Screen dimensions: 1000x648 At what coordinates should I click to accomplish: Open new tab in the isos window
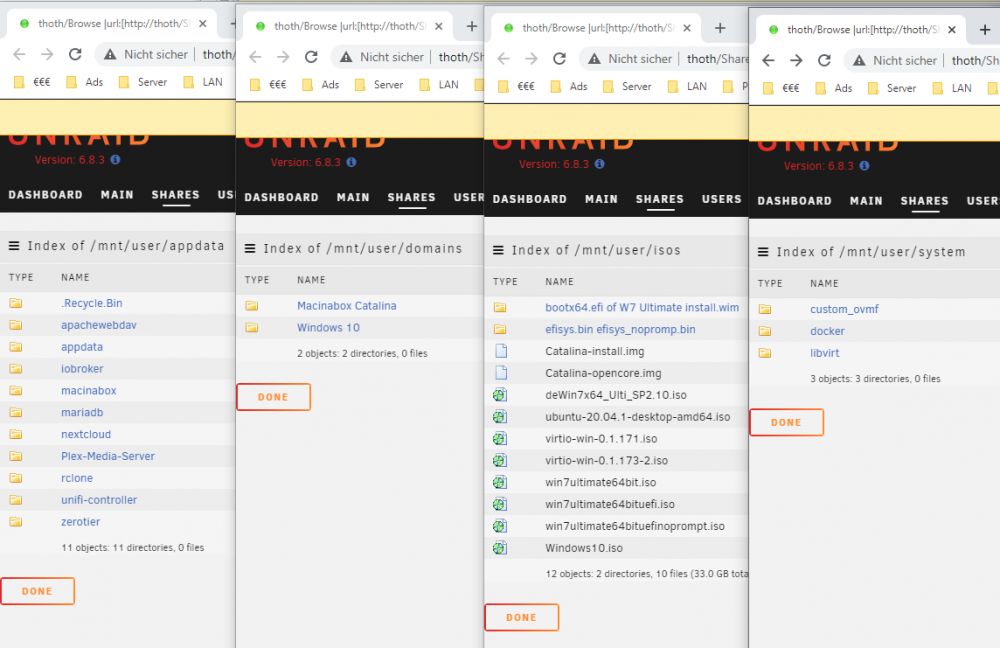point(720,28)
